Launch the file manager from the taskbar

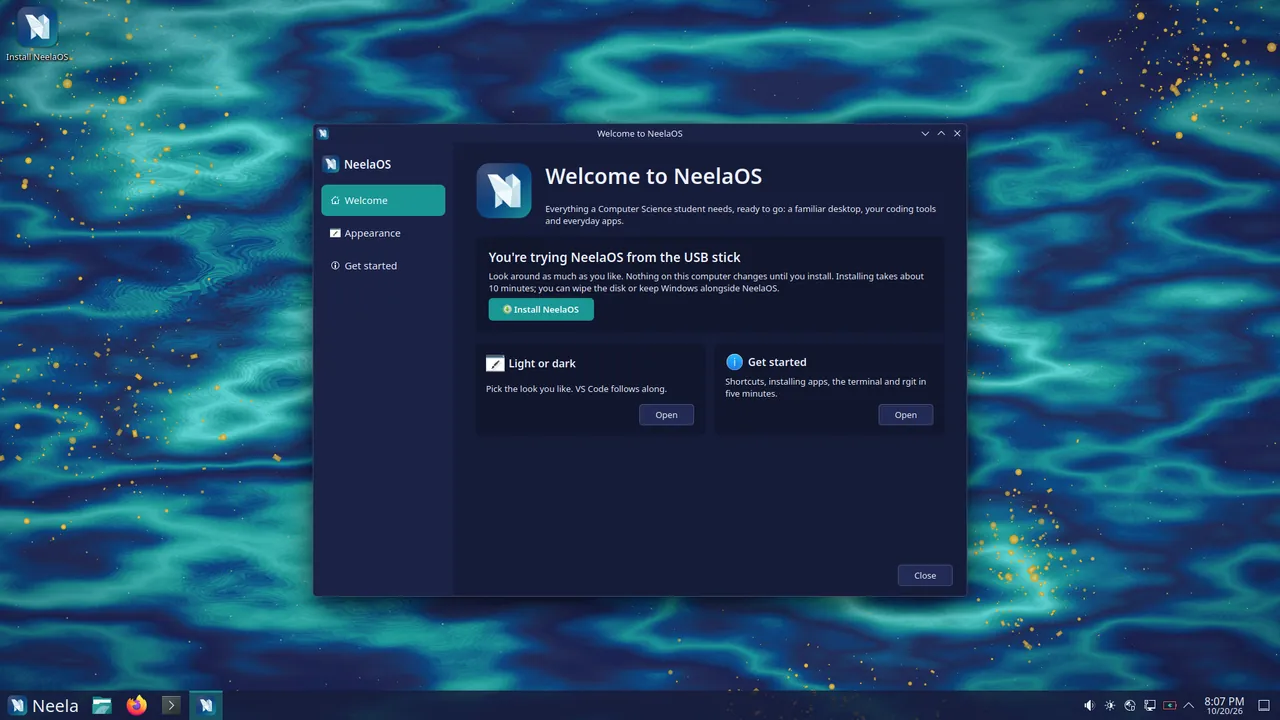[x=102, y=705]
